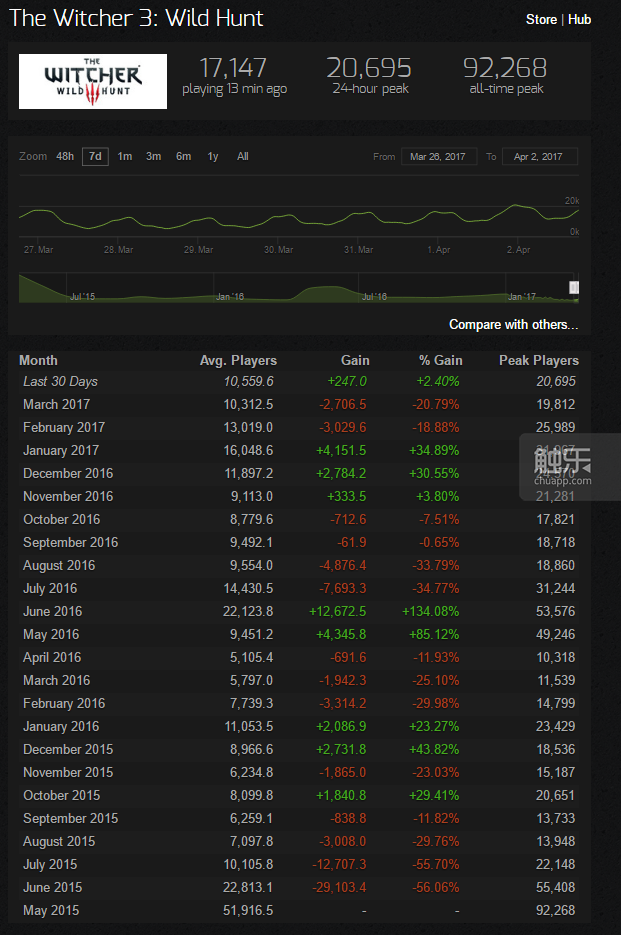Click Jul '16 on navigator timeline
The height and width of the screenshot is (935, 621).
(375, 296)
